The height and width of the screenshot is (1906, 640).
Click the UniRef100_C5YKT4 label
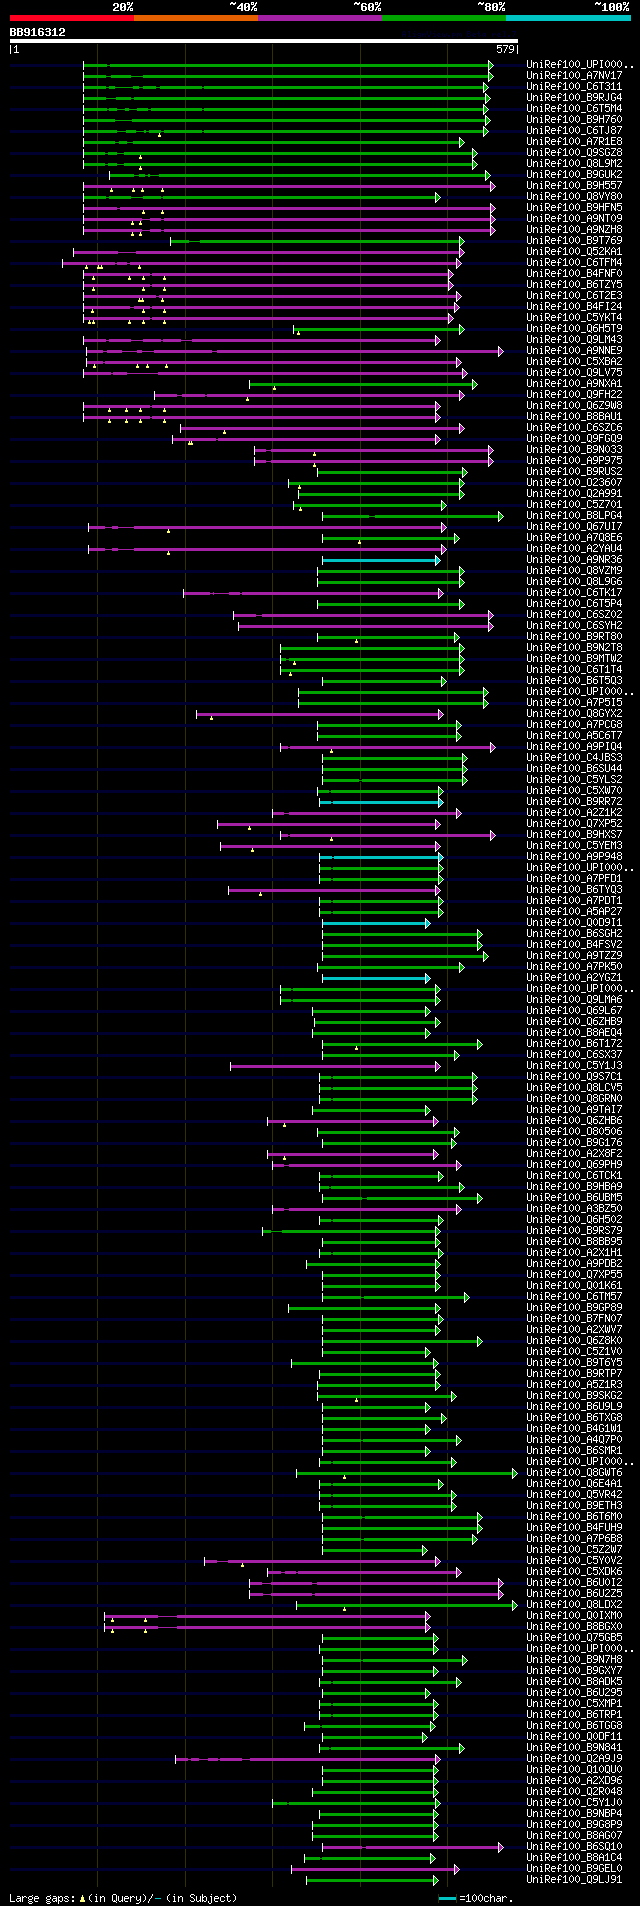(574, 317)
